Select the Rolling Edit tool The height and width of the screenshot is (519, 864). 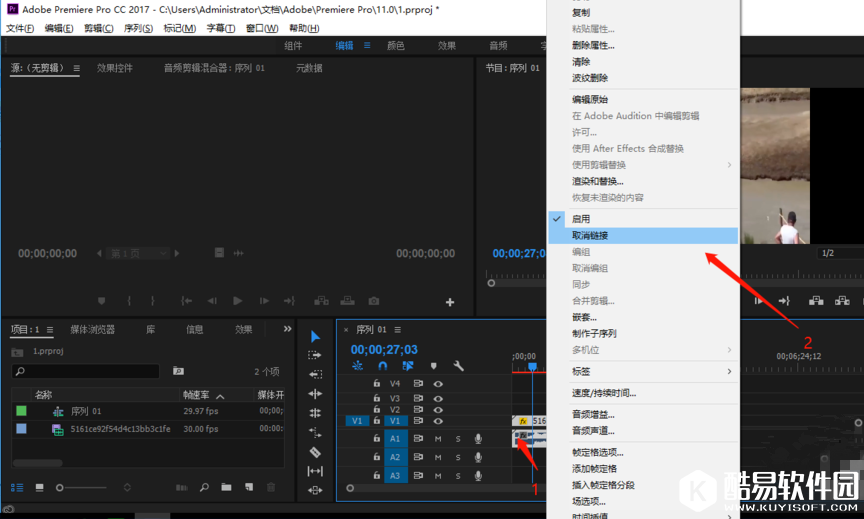click(x=315, y=413)
